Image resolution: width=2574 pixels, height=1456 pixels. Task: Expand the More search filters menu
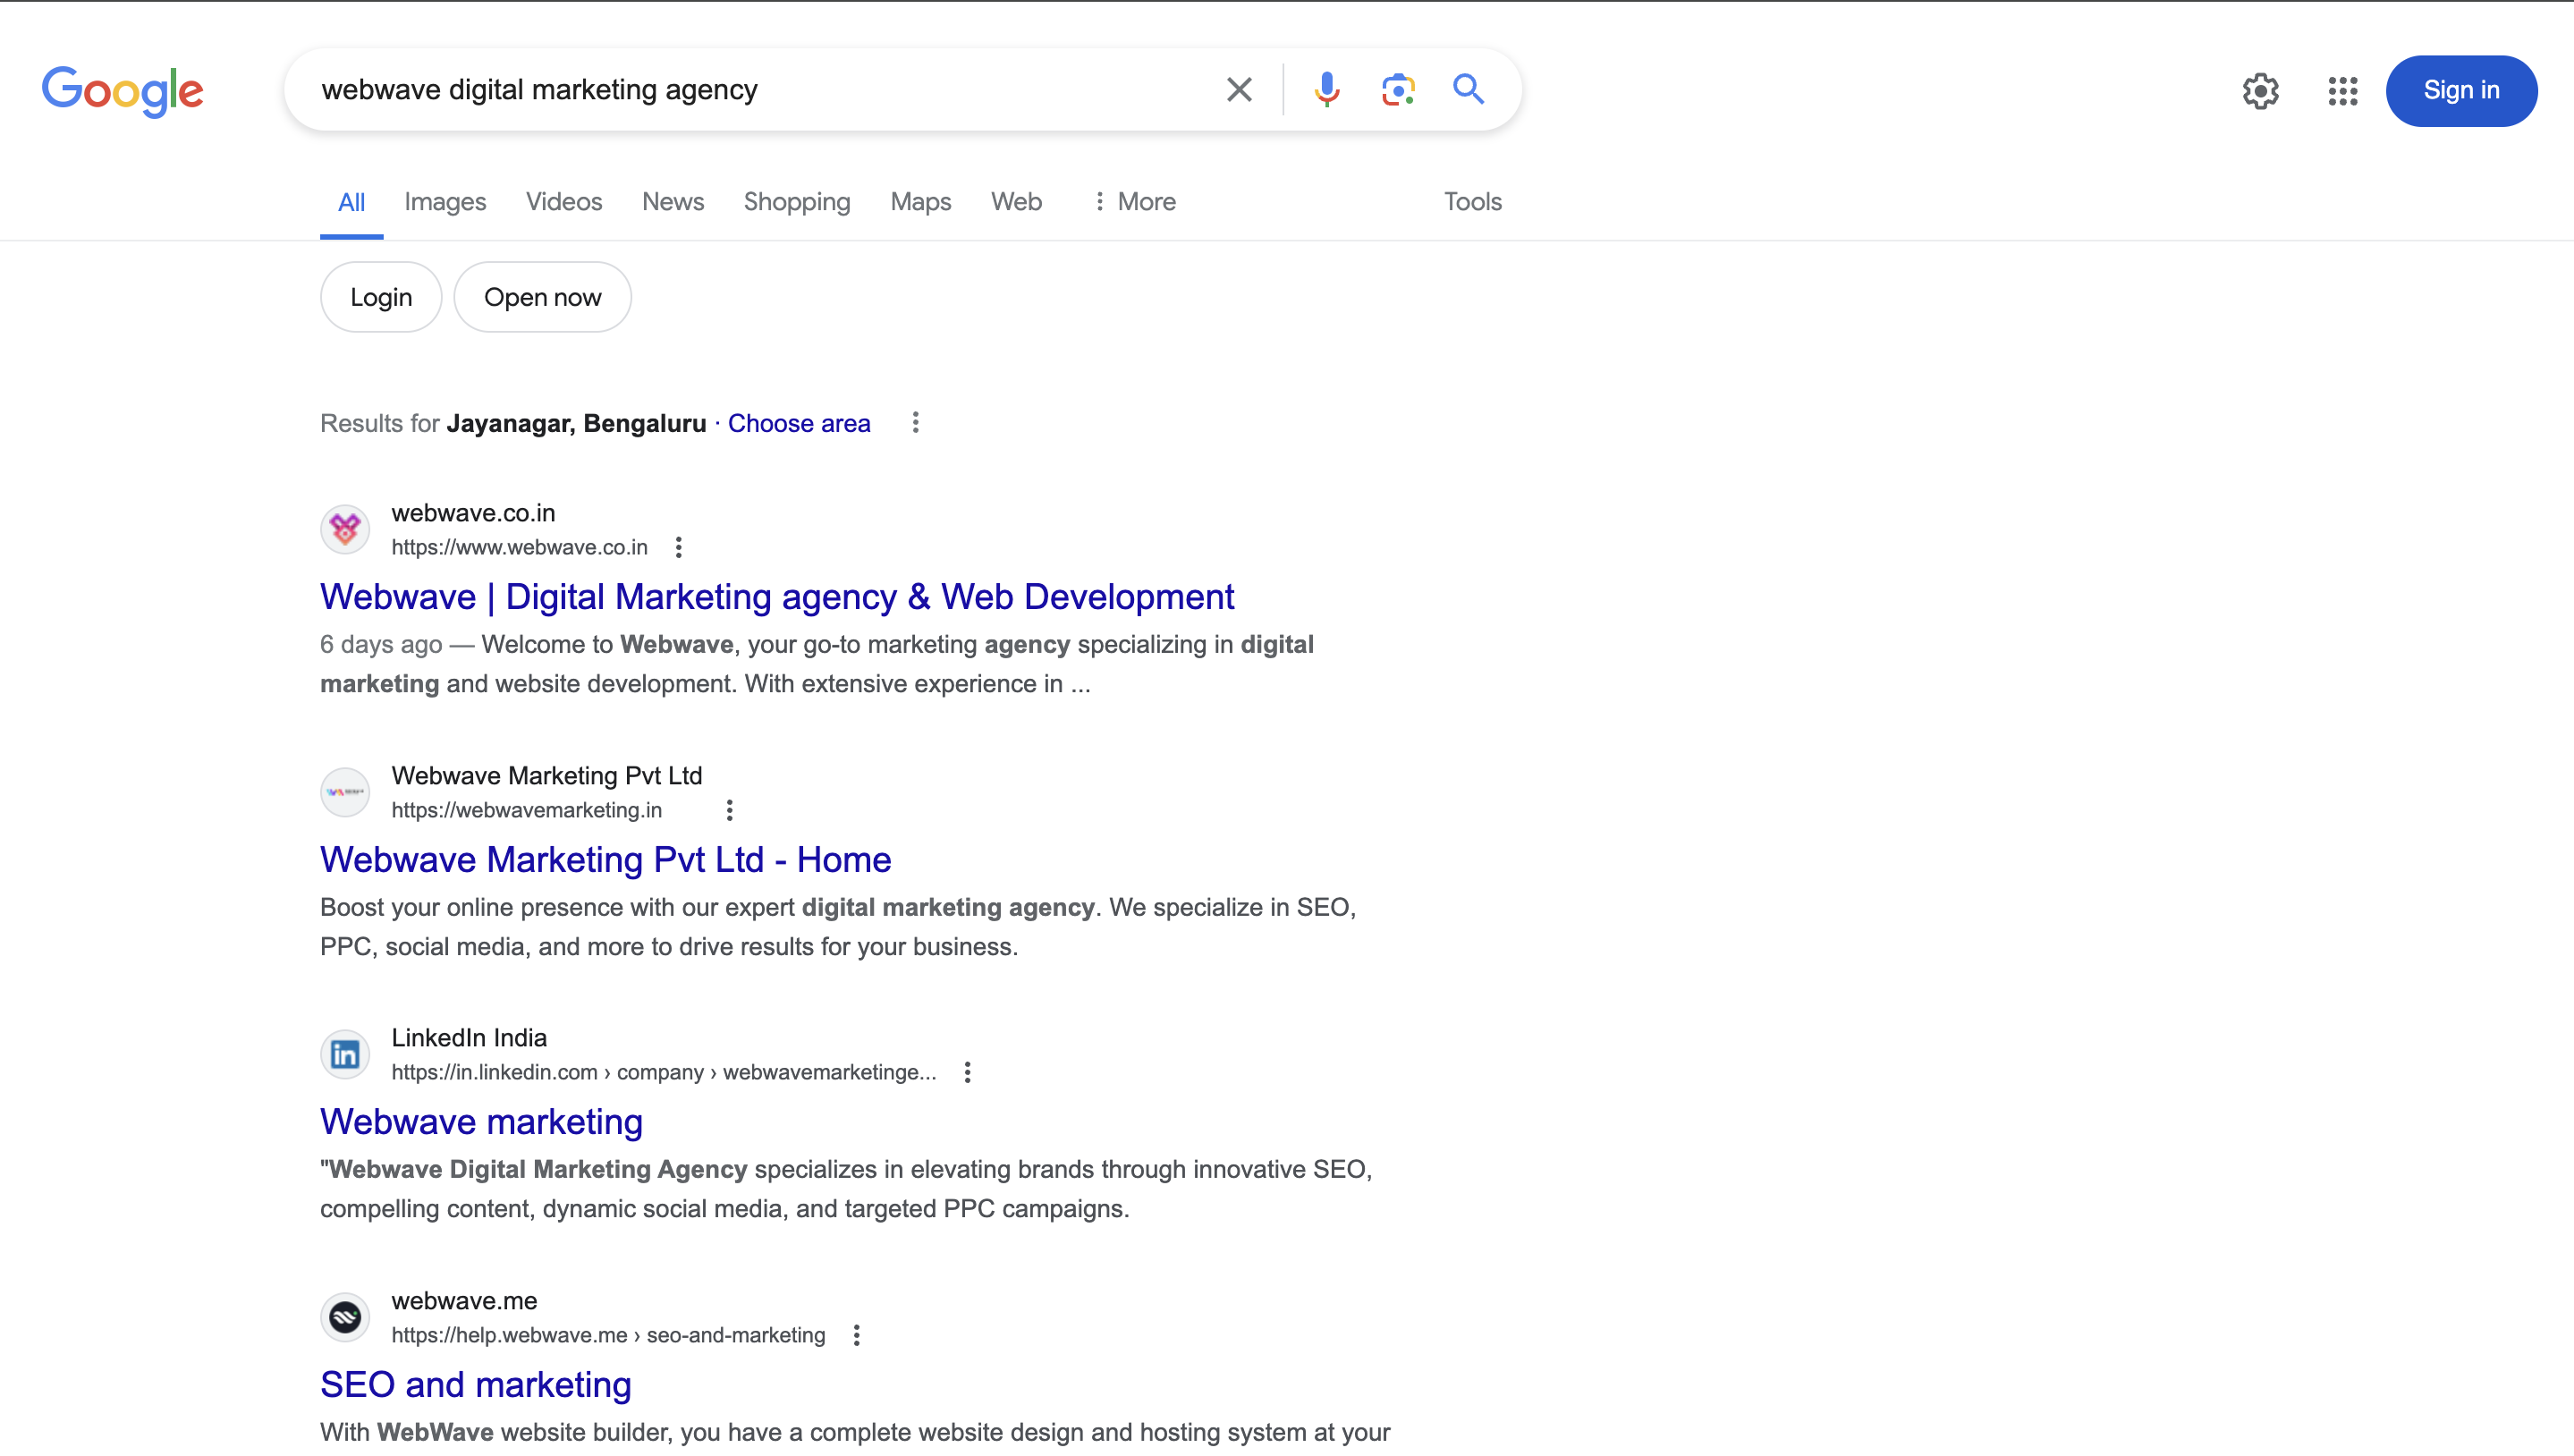(x=1134, y=202)
